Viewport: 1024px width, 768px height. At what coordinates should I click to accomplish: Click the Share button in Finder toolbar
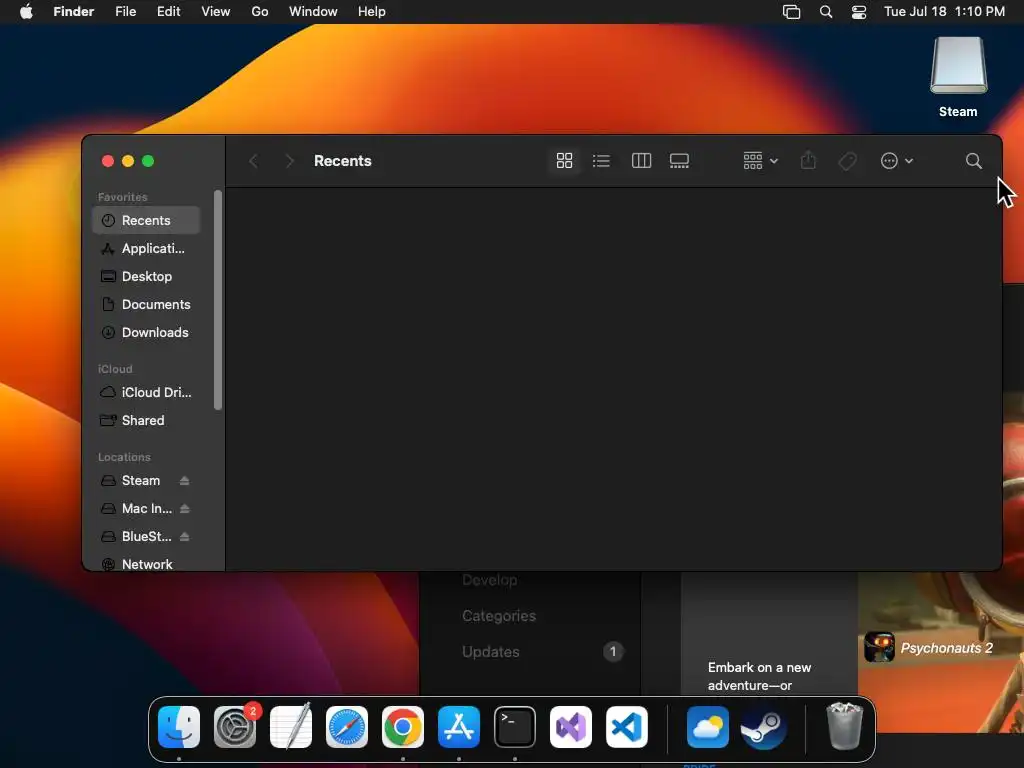(808, 161)
